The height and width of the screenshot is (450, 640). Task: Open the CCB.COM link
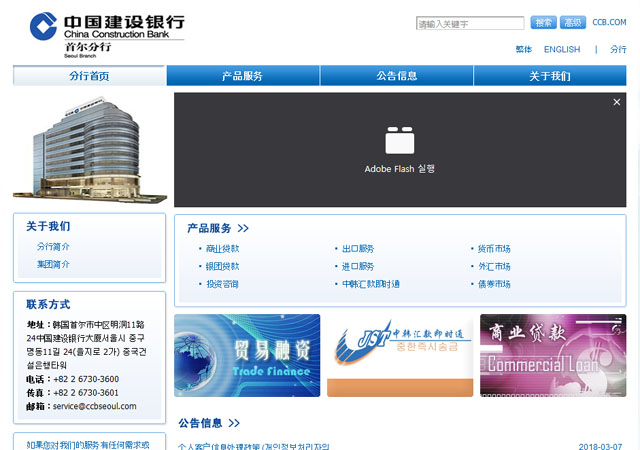609,22
